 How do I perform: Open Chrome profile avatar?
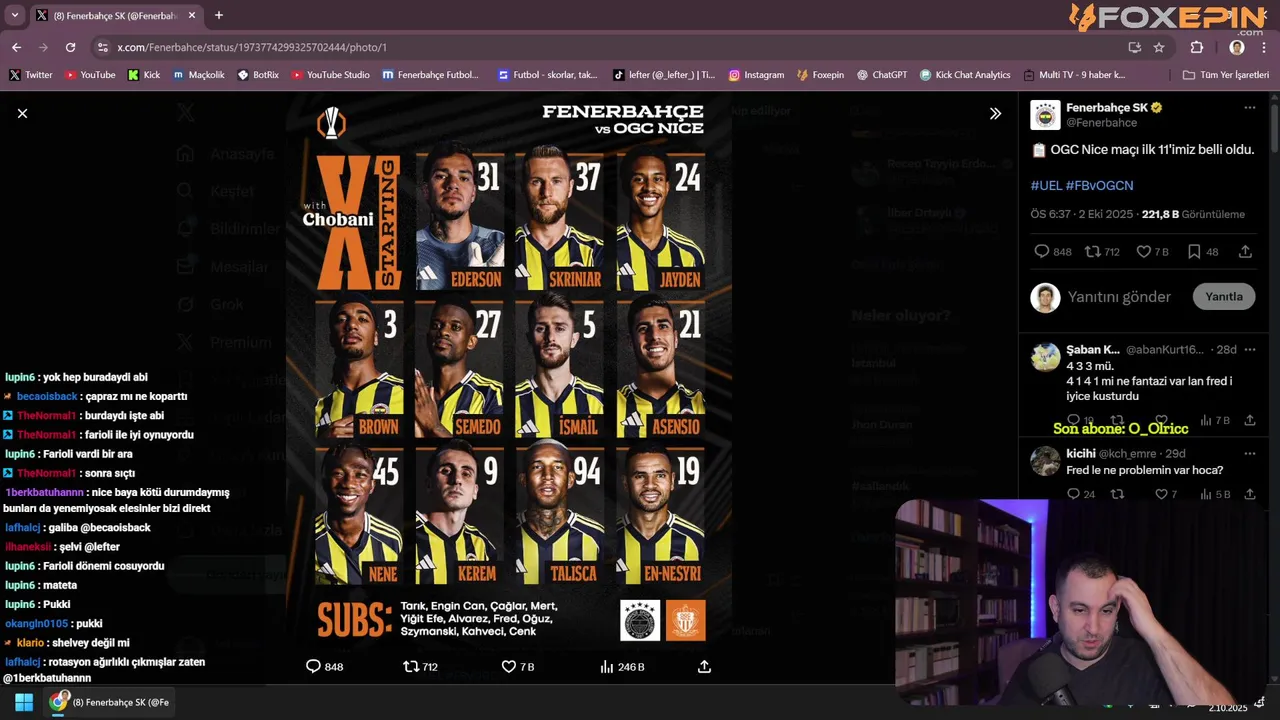1237,47
